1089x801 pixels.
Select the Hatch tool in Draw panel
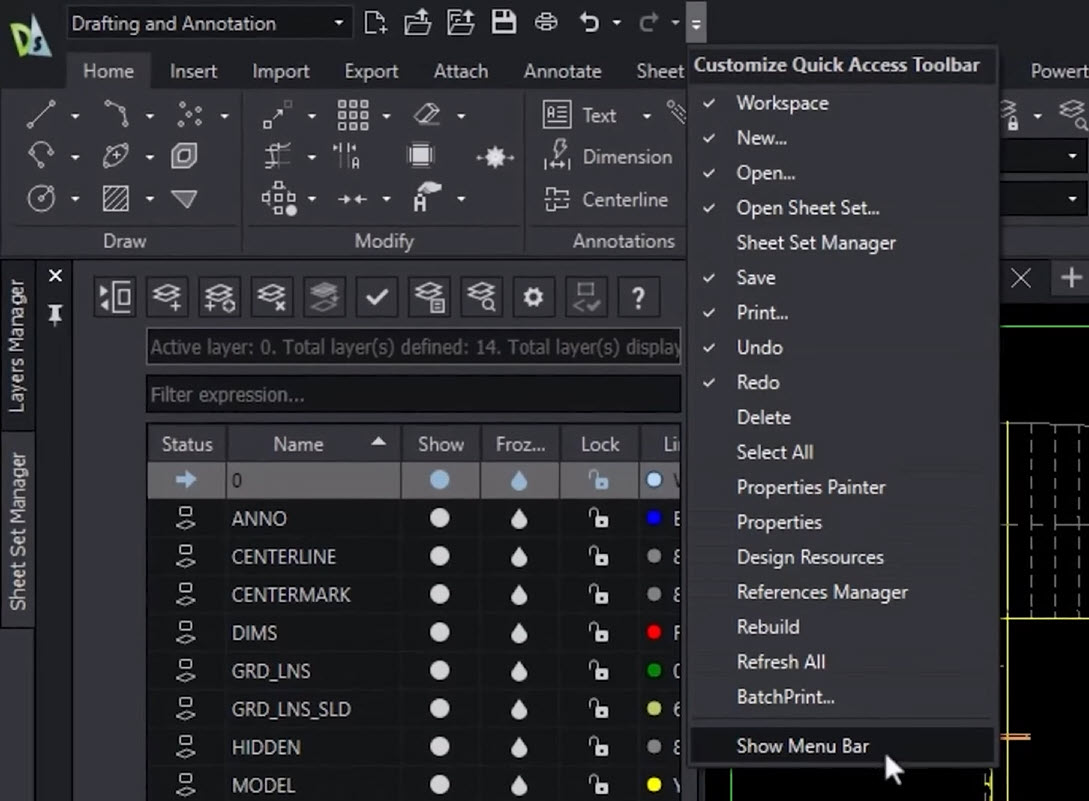[116, 199]
